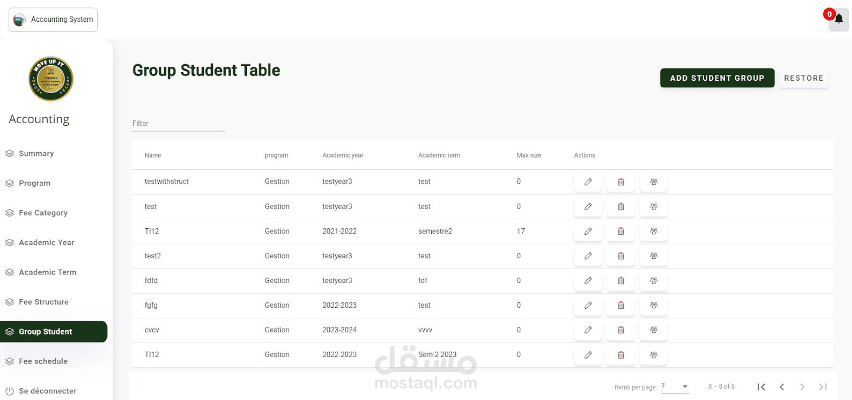Click the Actions column header

(585, 155)
